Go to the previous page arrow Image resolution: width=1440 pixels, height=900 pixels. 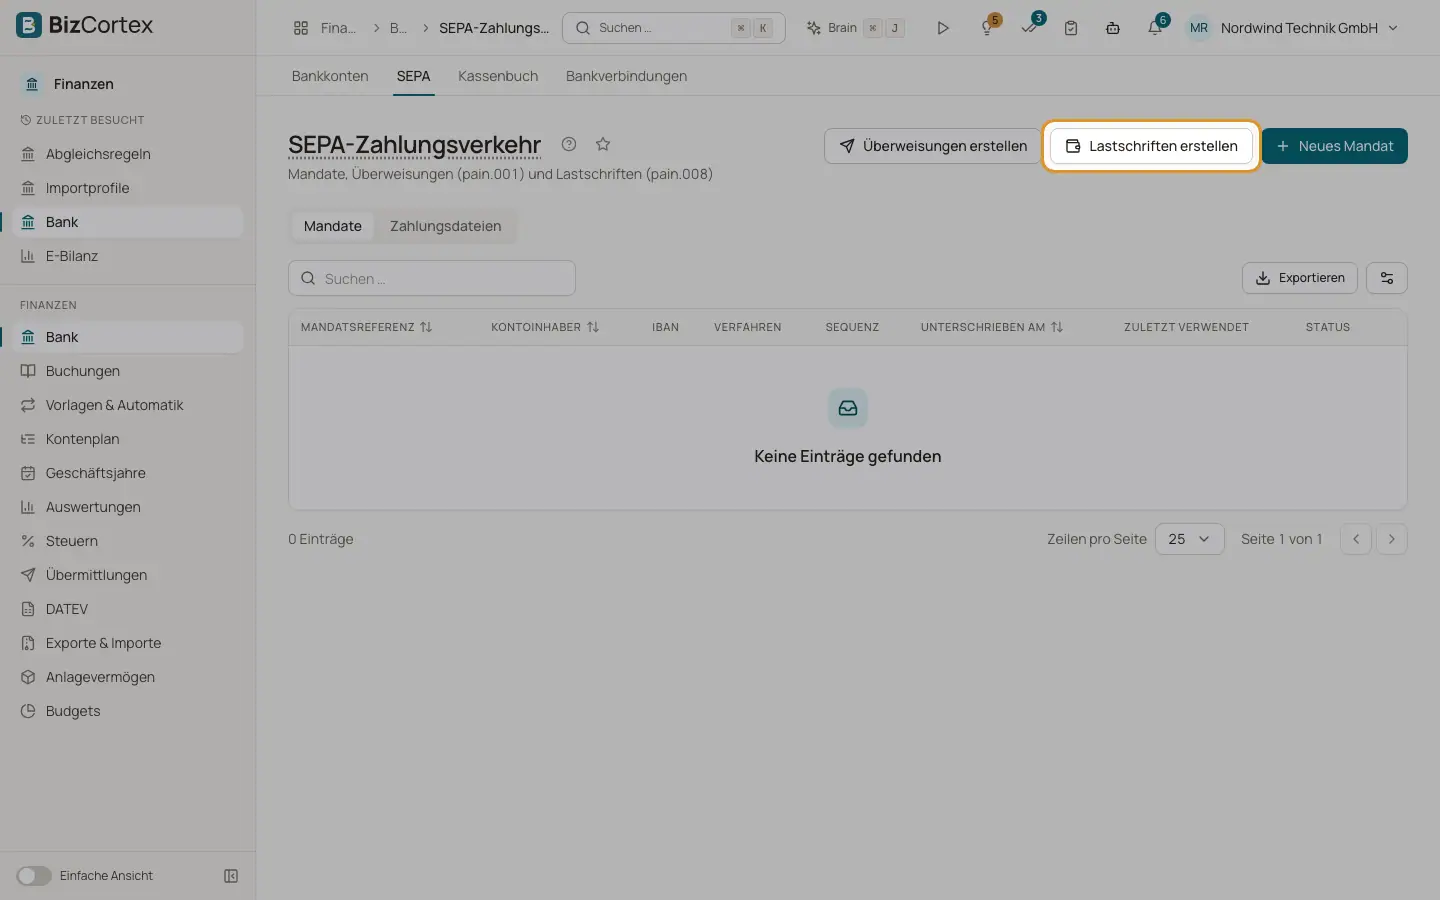[1356, 539]
